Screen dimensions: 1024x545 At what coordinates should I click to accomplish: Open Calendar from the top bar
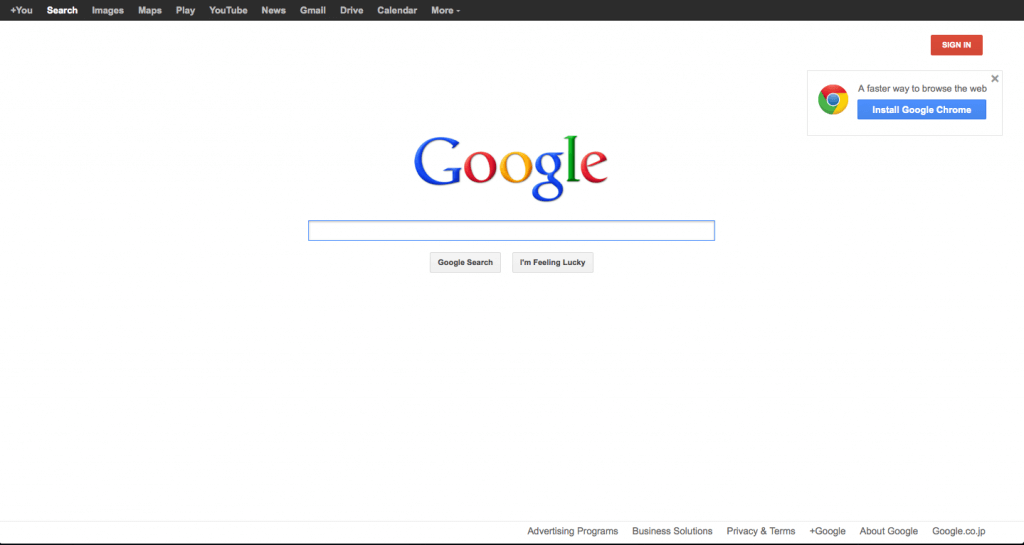397,10
